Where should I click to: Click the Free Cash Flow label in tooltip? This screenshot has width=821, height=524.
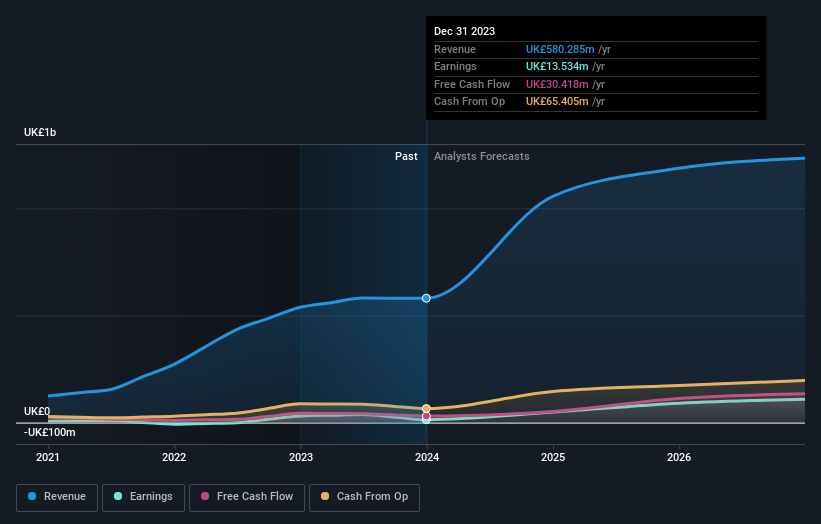(x=472, y=84)
